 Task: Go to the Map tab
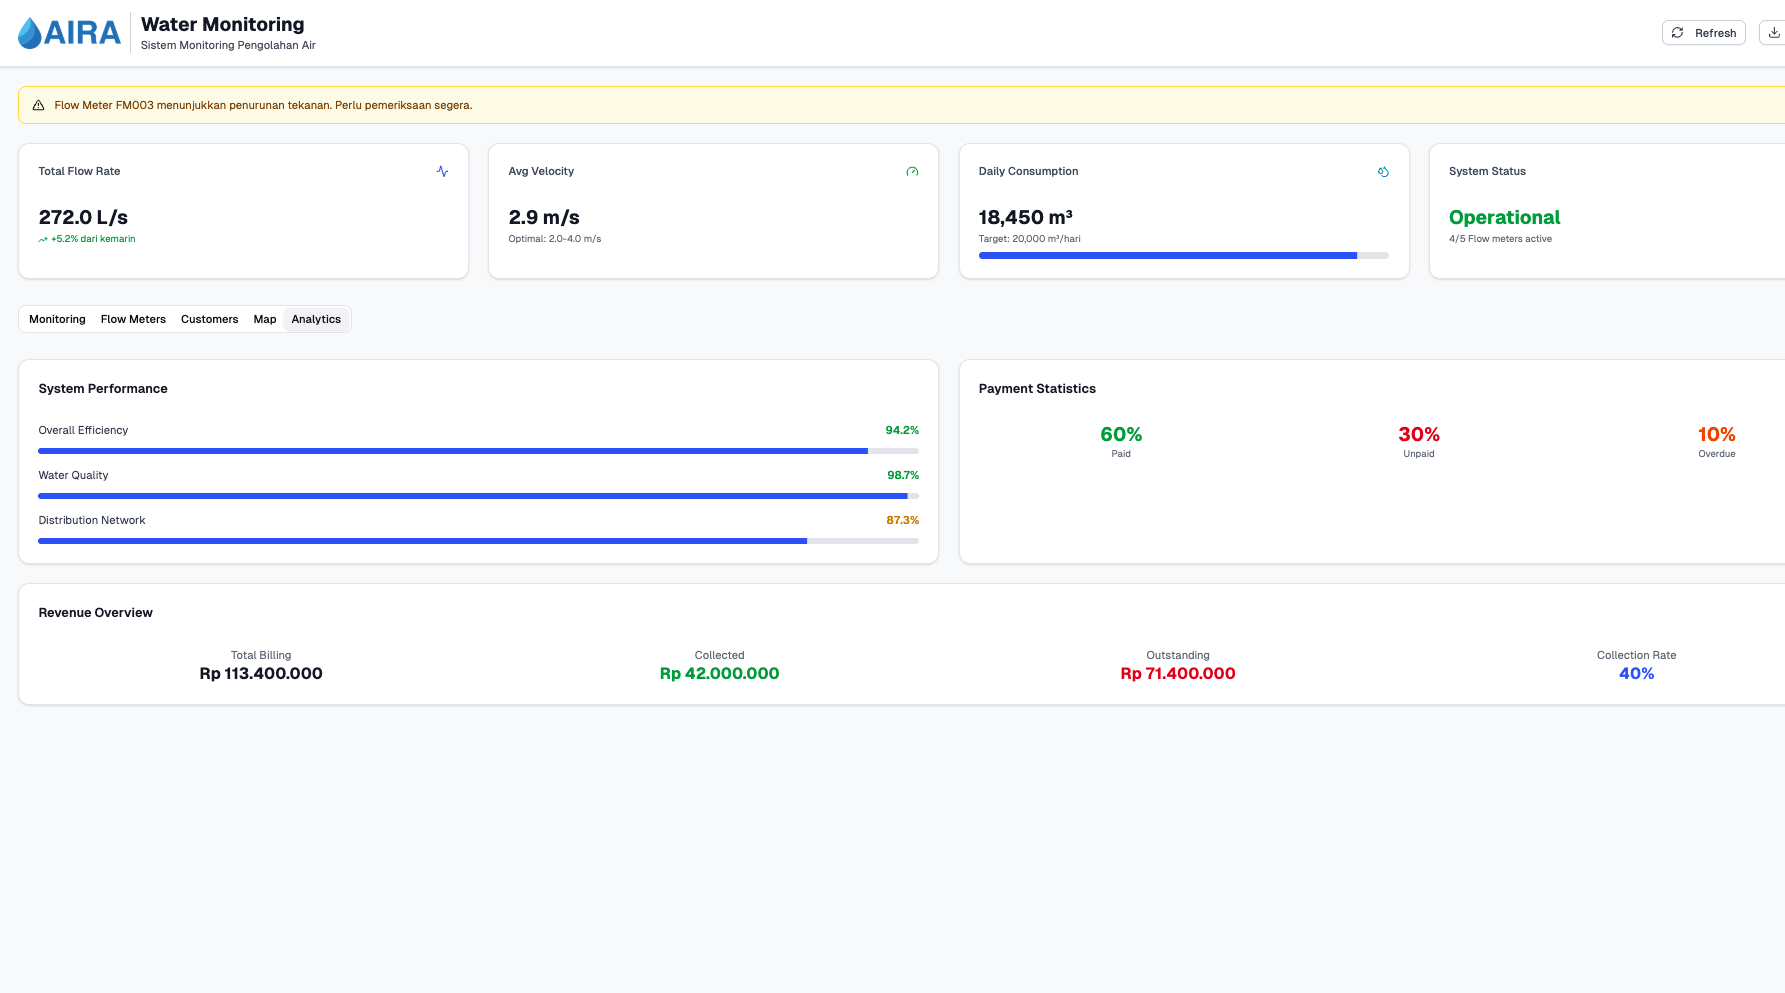click(x=264, y=319)
